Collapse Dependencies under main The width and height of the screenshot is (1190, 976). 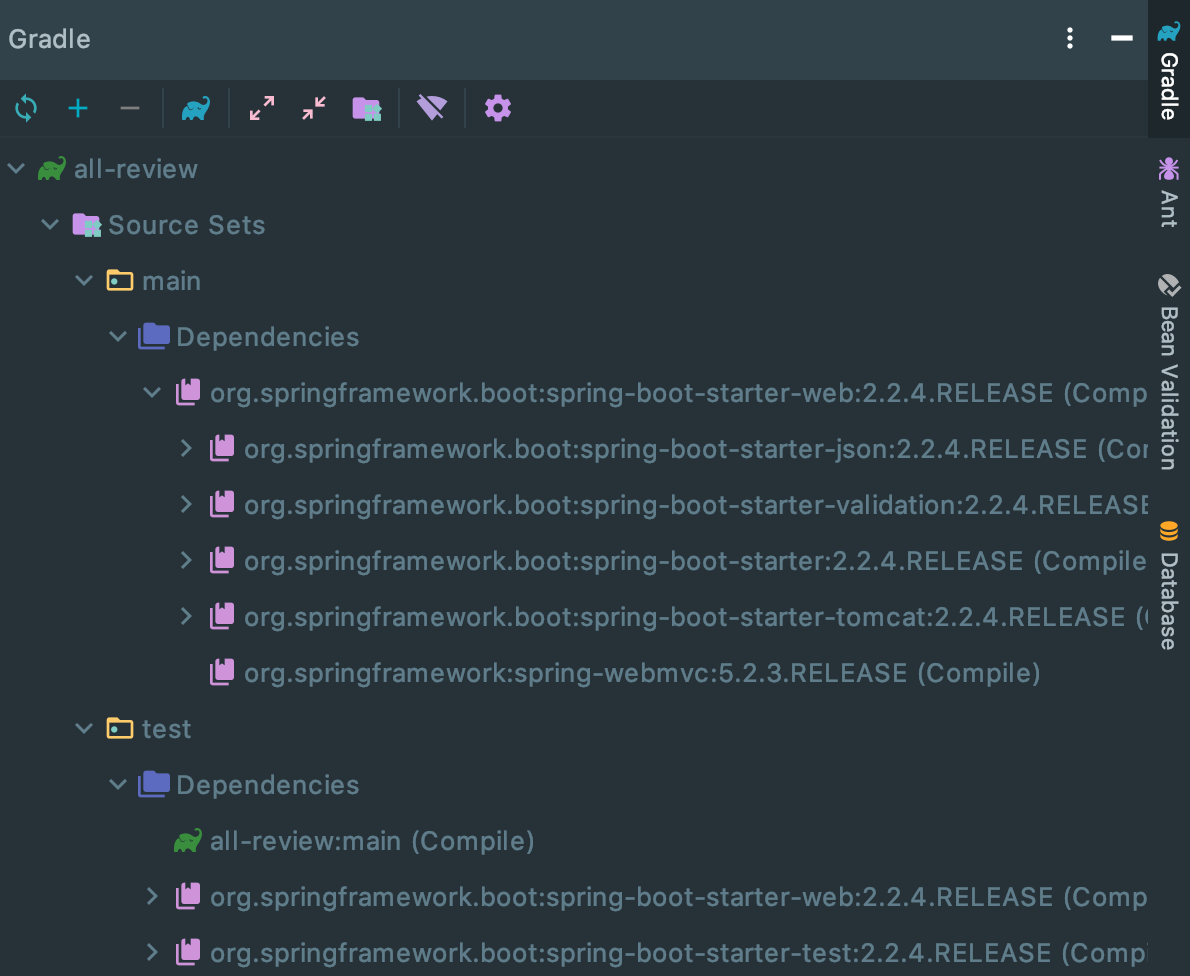click(118, 336)
